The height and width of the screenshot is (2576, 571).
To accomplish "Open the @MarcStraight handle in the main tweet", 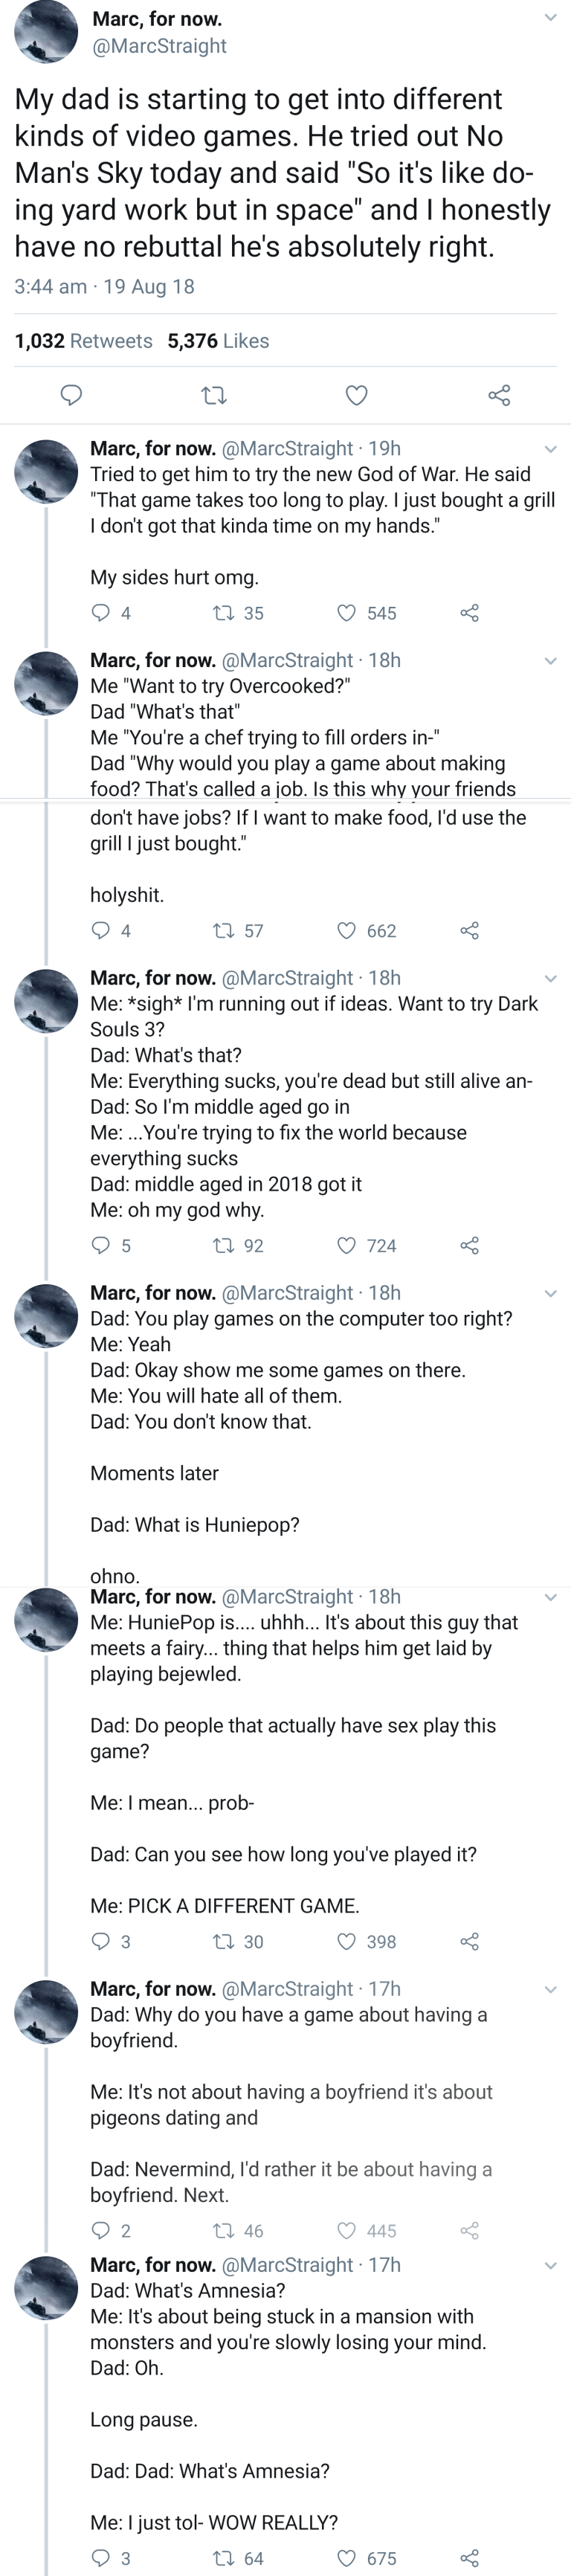I will (x=159, y=46).
